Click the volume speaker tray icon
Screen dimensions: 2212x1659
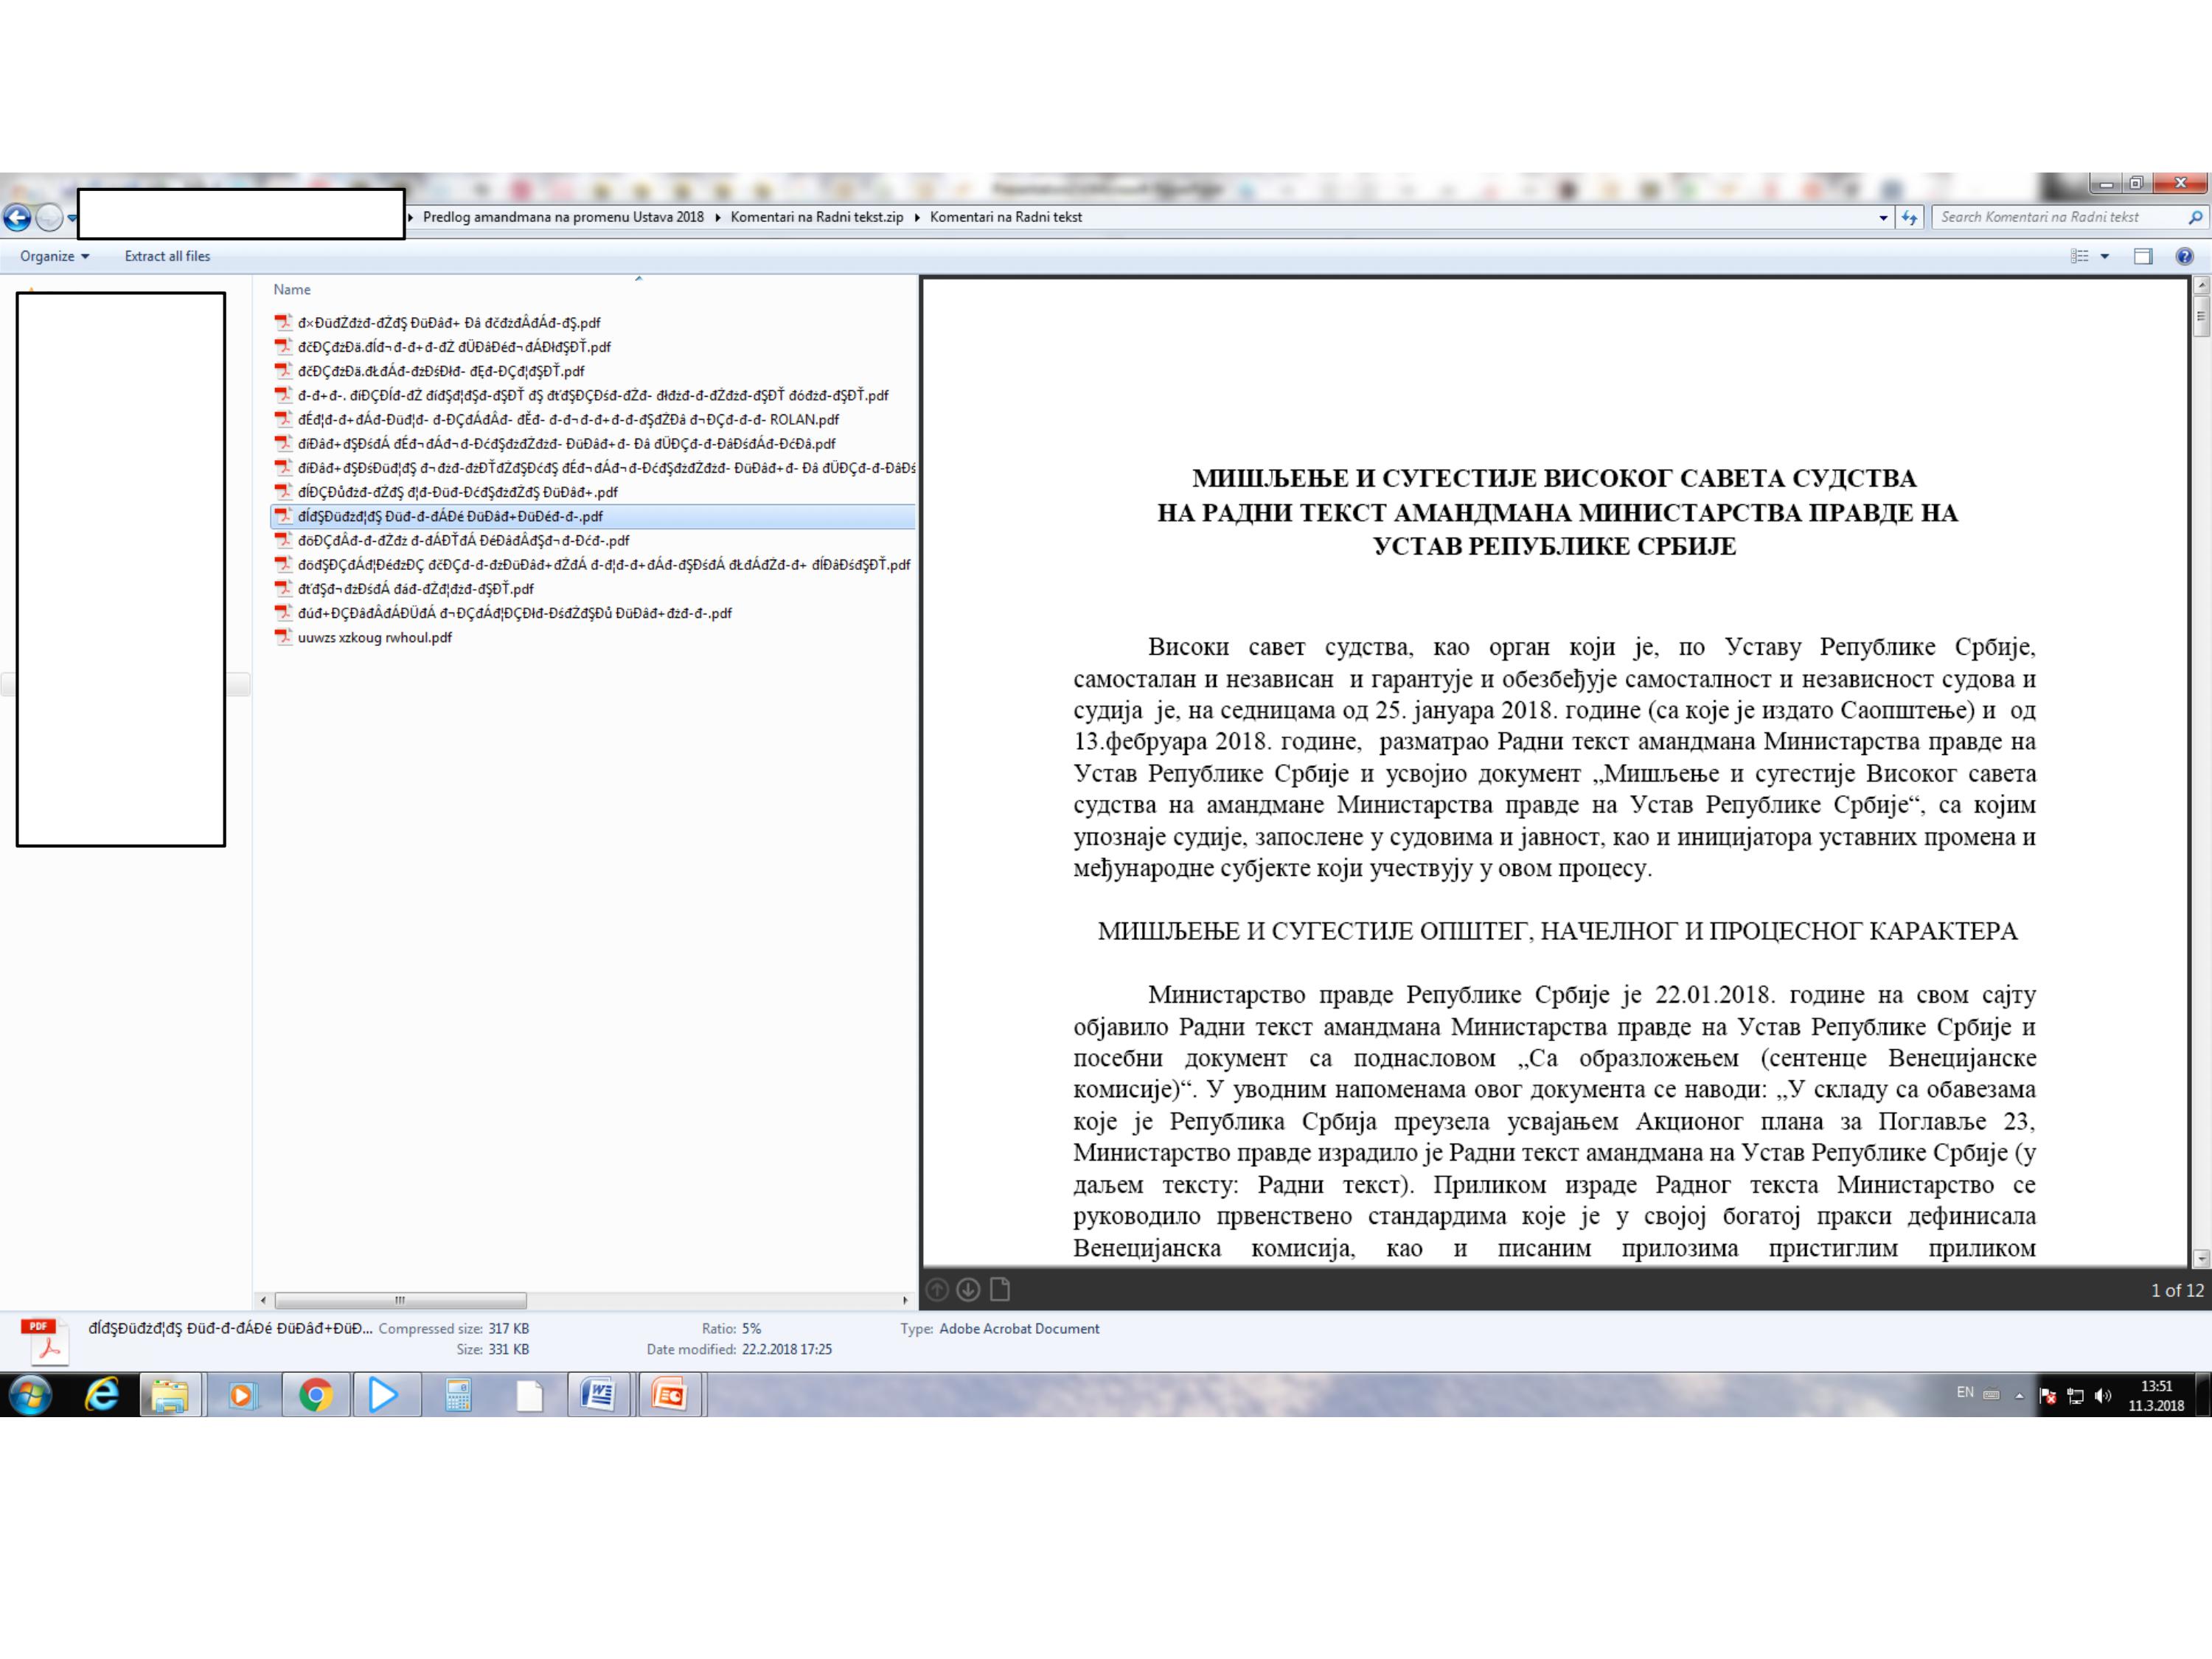point(2102,1396)
